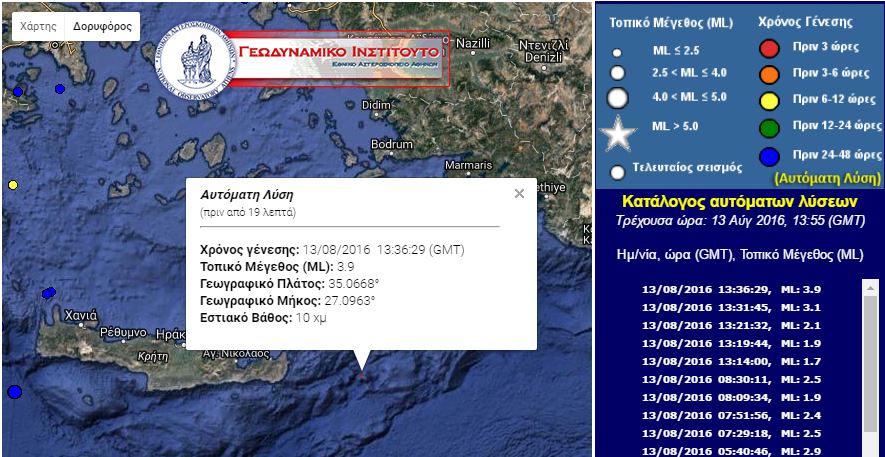This screenshot has height=457, width=885.
Task: Click the yellow earthquake marker on the map
Action: (13, 185)
